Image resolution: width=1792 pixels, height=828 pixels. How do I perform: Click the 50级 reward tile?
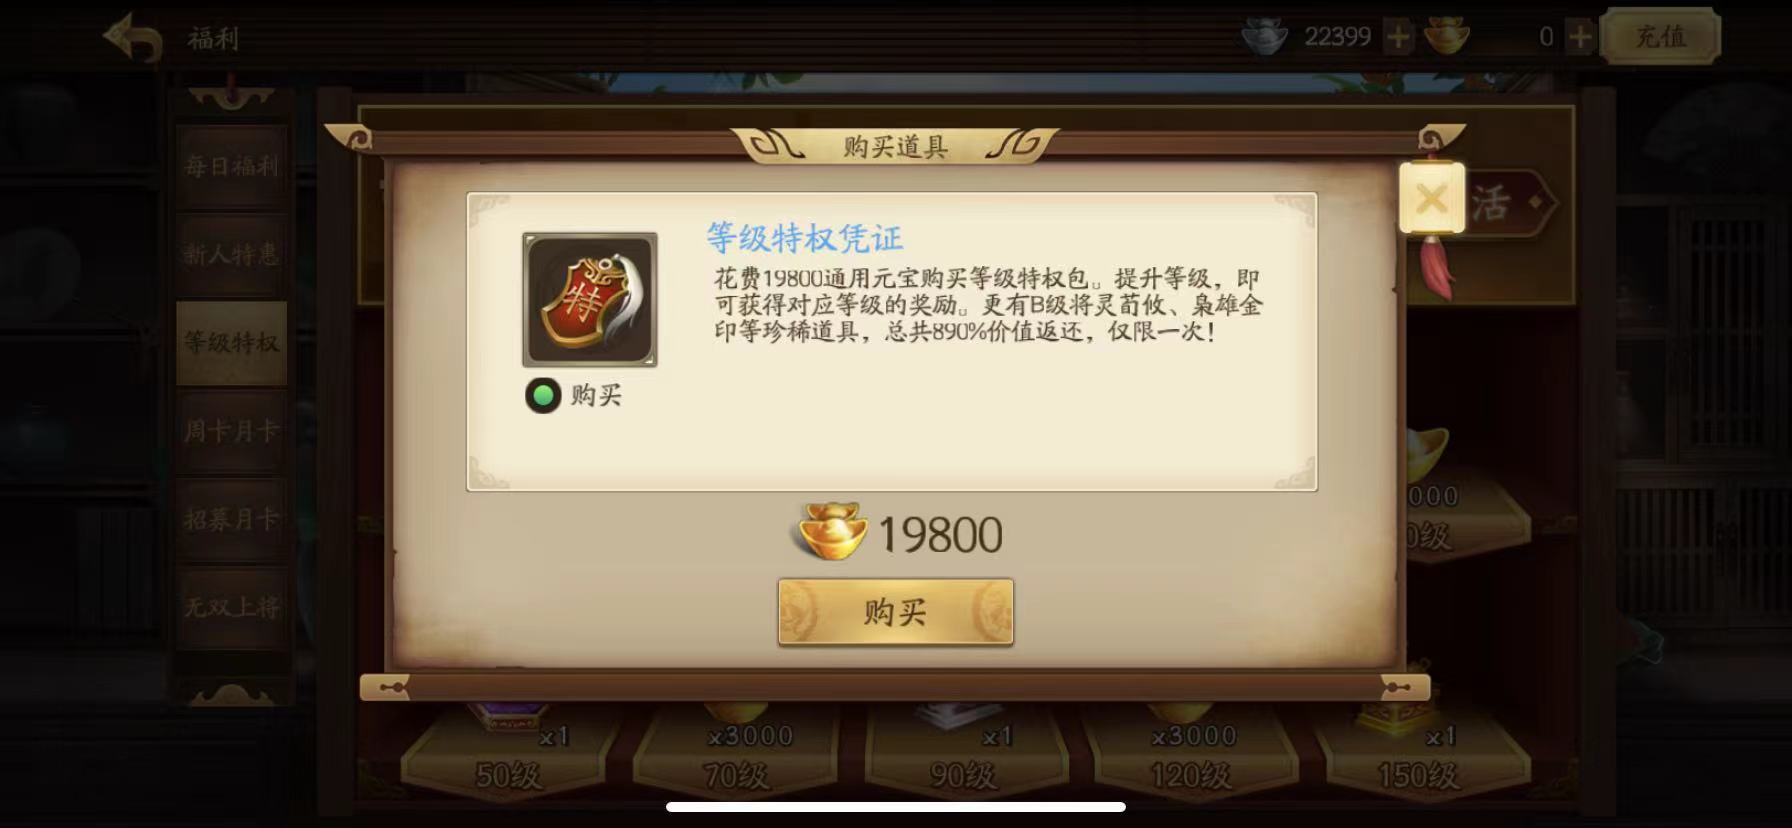coord(509,757)
